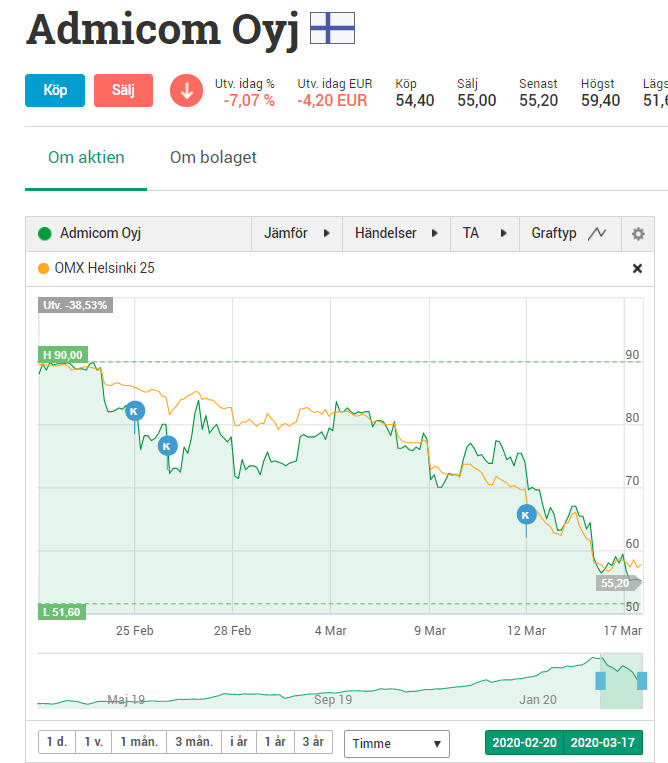668x763 pixels.
Task: Select the 3 mån. time range
Action: 194,742
